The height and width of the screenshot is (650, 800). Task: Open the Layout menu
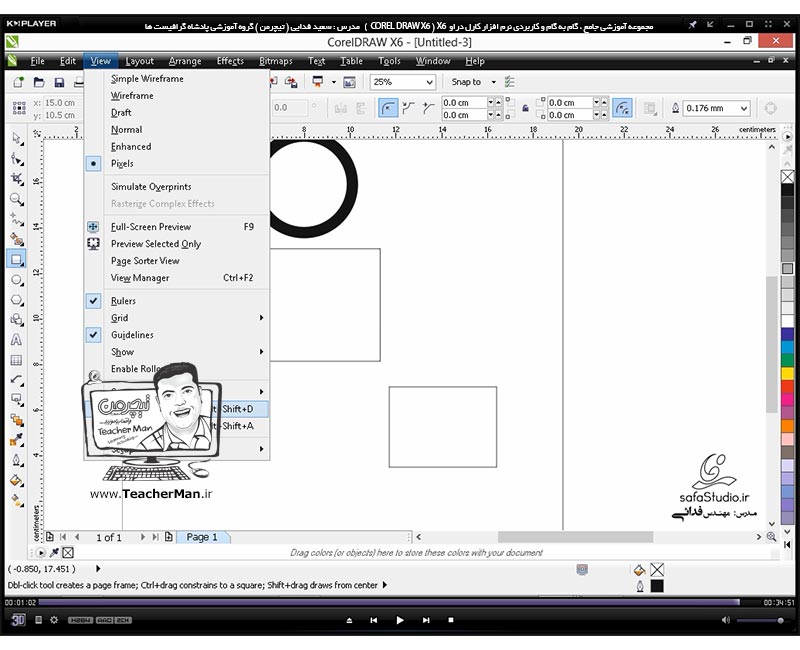(139, 61)
